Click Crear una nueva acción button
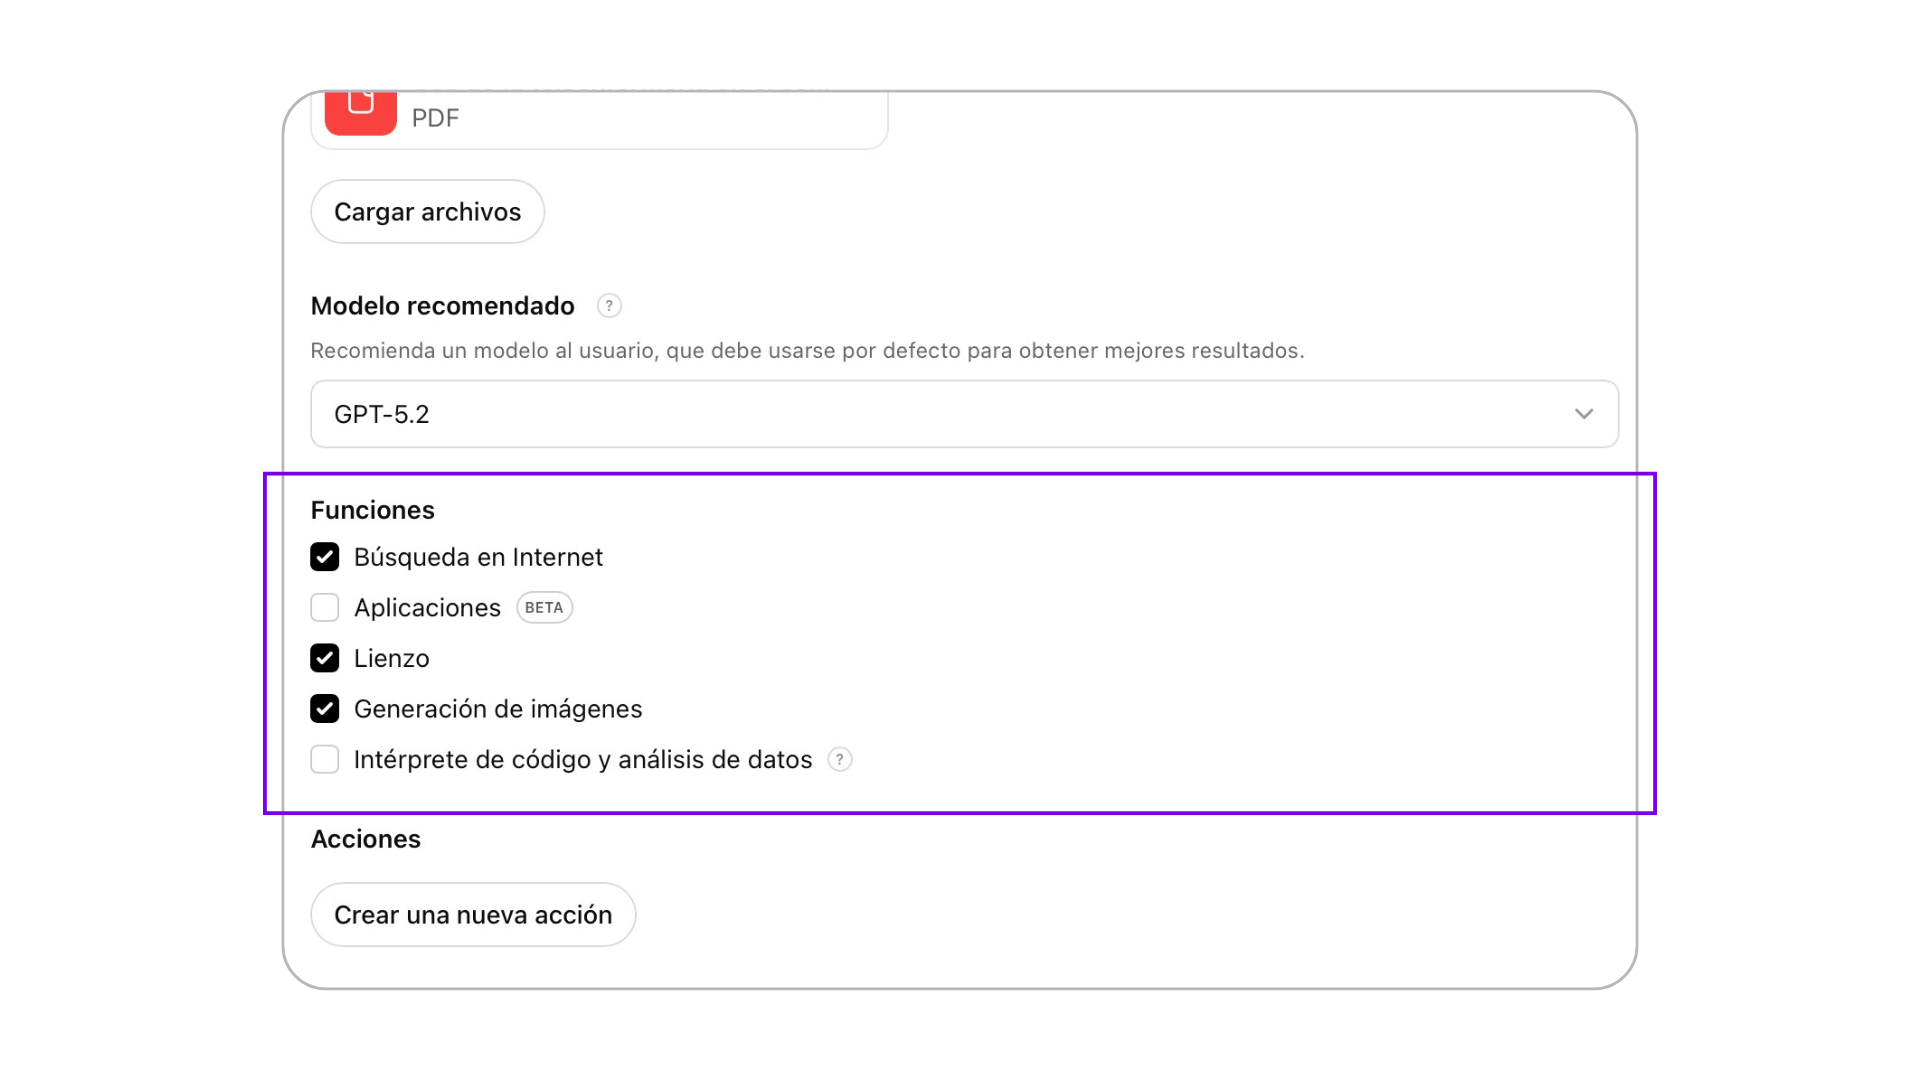The width and height of the screenshot is (1920, 1080). pyautogui.click(x=473, y=915)
